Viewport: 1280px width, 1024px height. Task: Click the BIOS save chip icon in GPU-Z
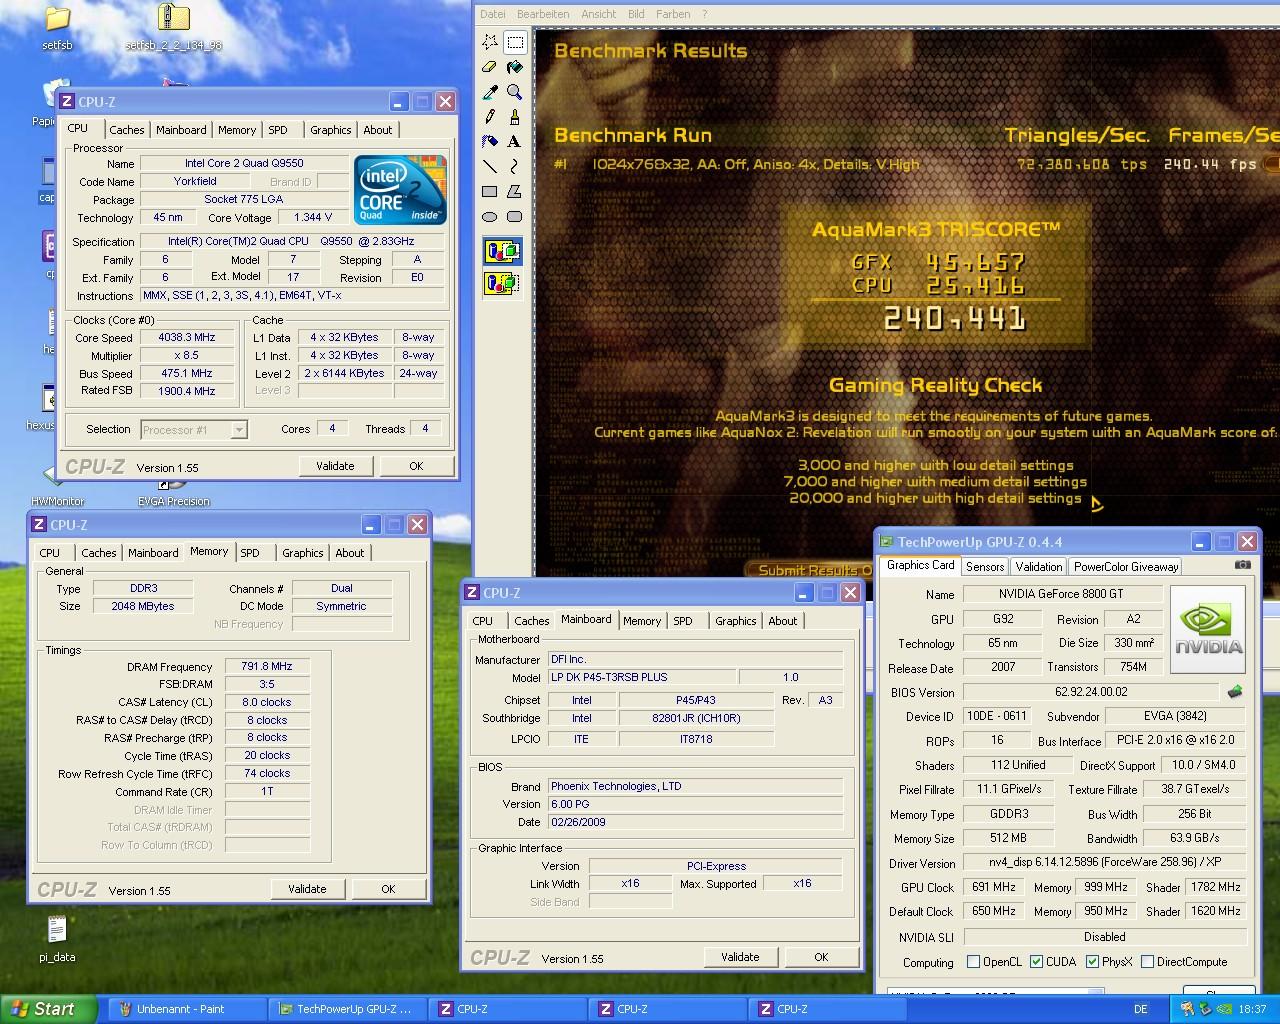coord(1235,692)
